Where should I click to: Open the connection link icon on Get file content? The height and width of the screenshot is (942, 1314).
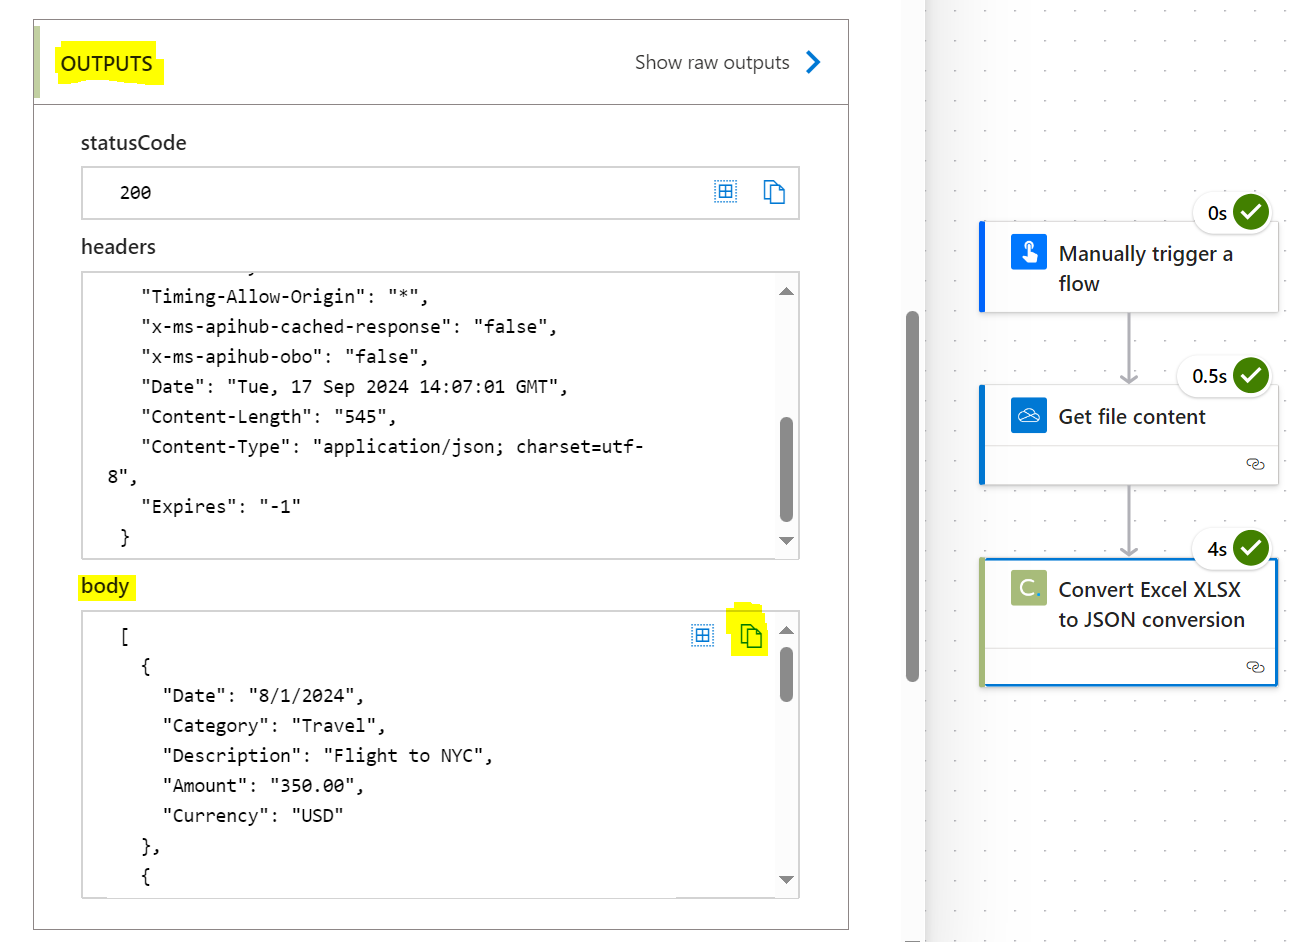coord(1256,464)
